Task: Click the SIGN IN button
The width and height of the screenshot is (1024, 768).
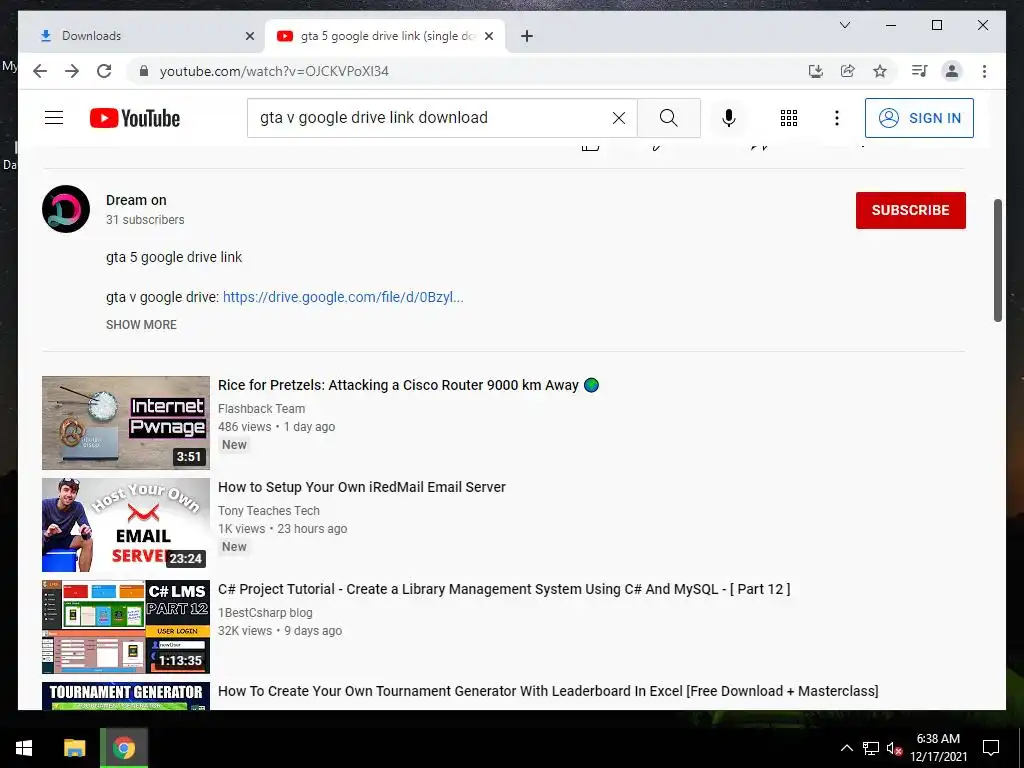Action: click(x=919, y=118)
